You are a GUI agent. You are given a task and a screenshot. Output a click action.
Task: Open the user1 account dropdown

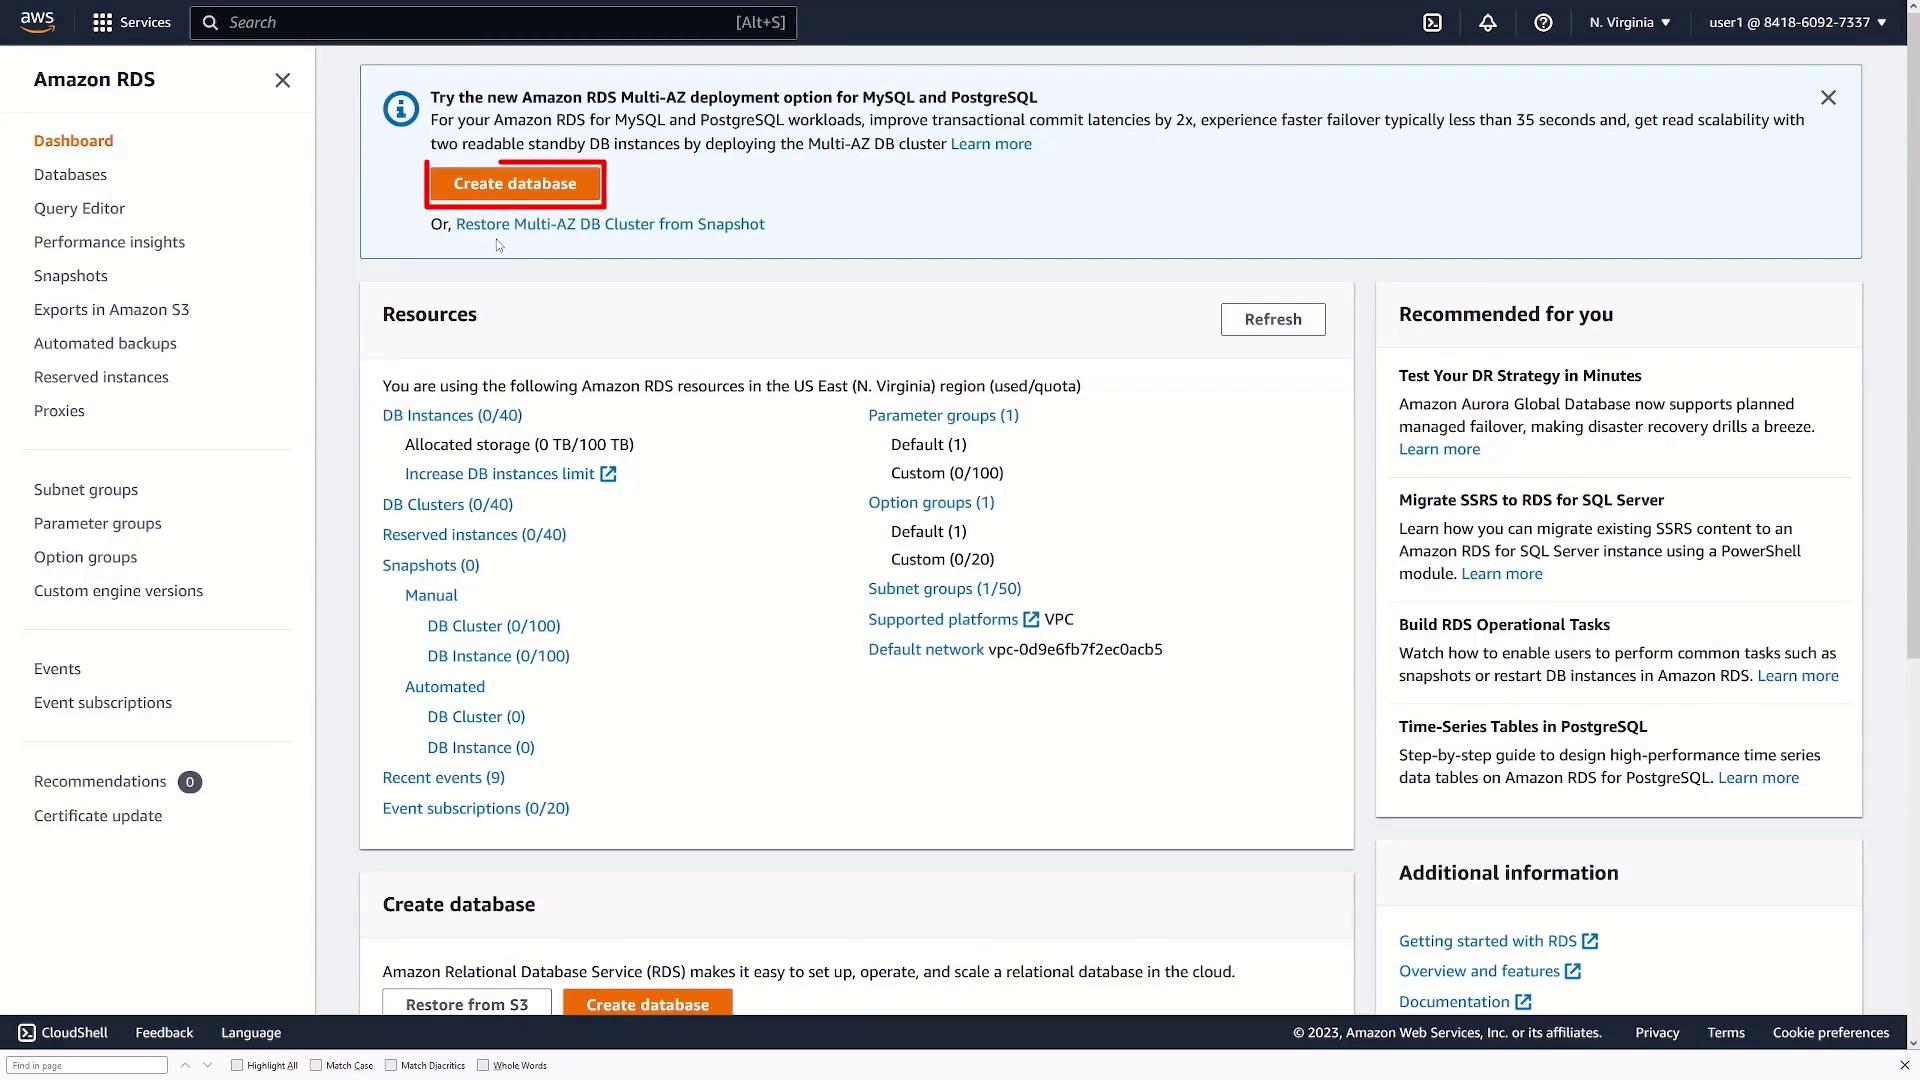click(x=1797, y=22)
